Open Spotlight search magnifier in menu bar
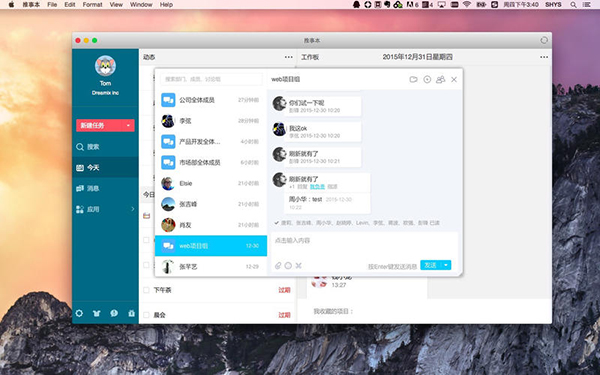This screenshot has width=600, height=375. pos(573,5)
